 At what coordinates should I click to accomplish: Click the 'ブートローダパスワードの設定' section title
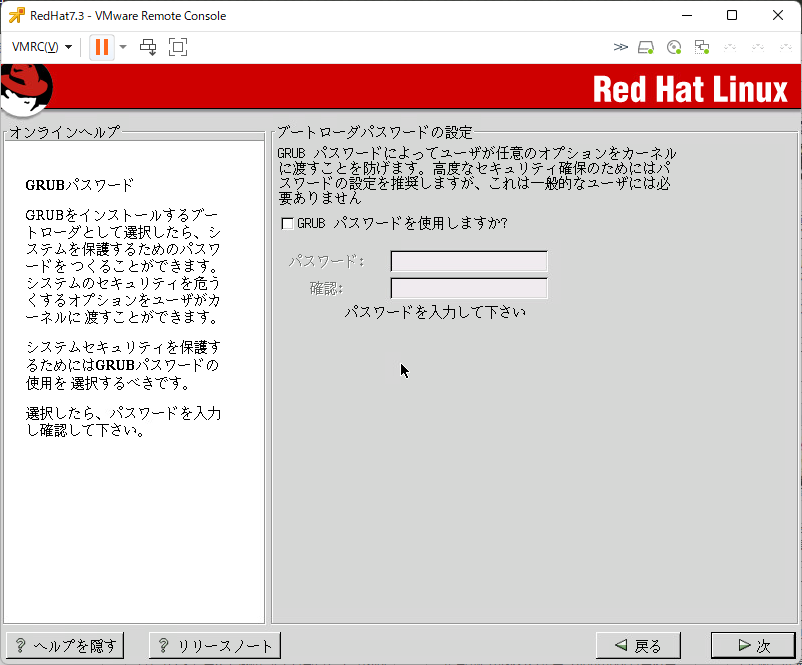374,132
